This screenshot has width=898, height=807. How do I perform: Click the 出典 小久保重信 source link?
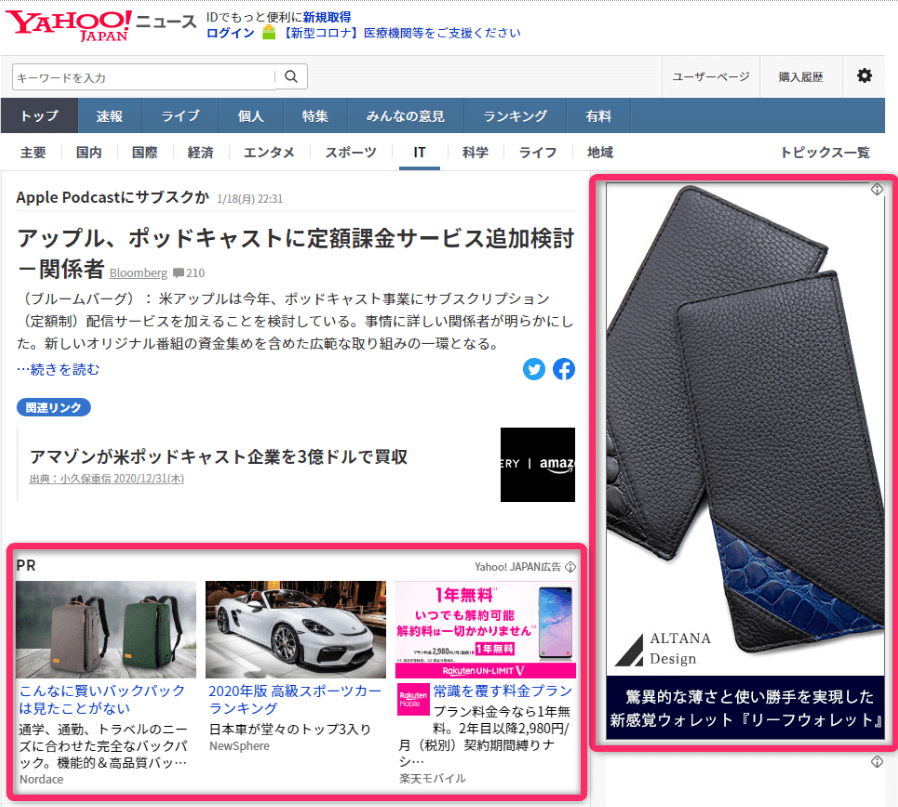pyautogui.click(x=107, y=479)
